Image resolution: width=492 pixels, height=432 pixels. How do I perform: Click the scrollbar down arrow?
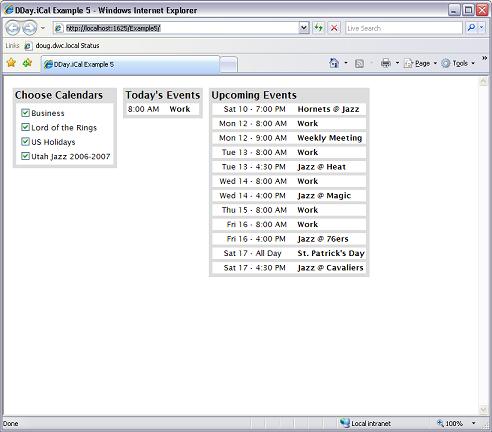click(x=483, y=409)
